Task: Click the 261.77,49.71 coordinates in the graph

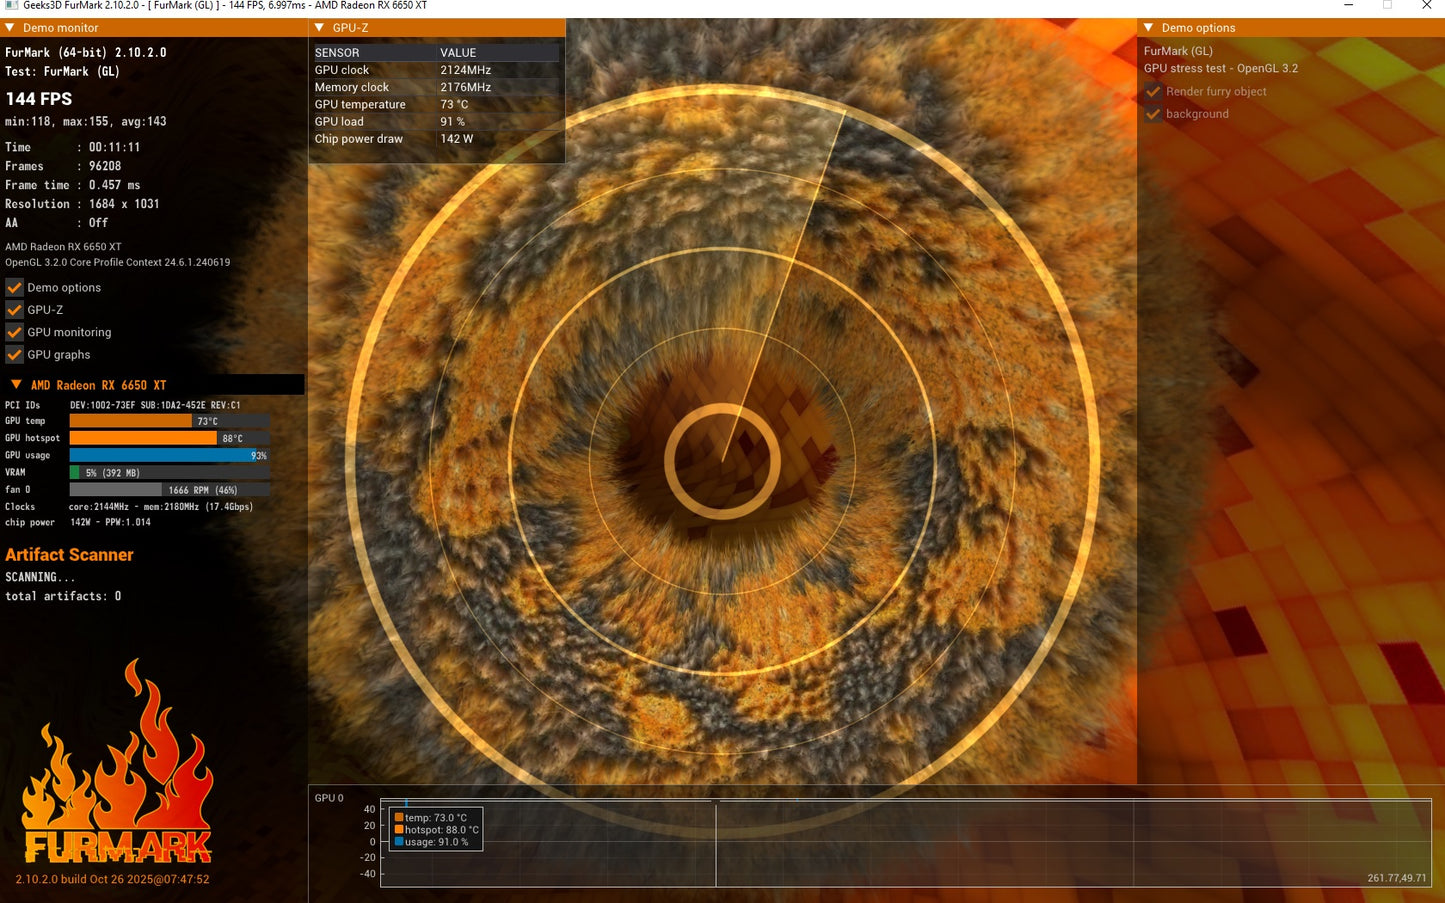Action: (x=1397, y=878)
